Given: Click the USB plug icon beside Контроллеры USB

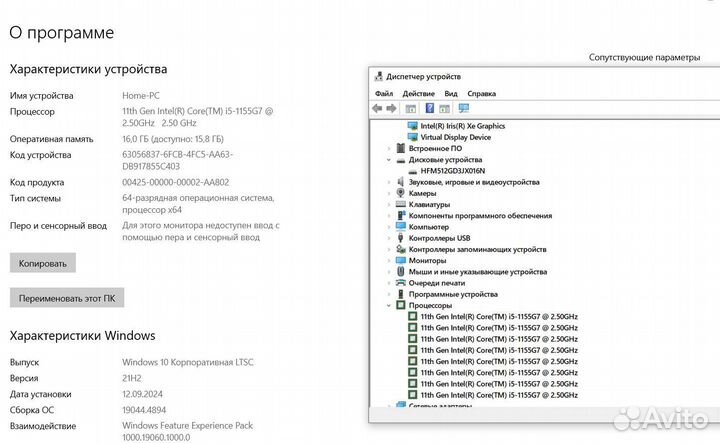Looking at the screenshot, I should [400, 238].
